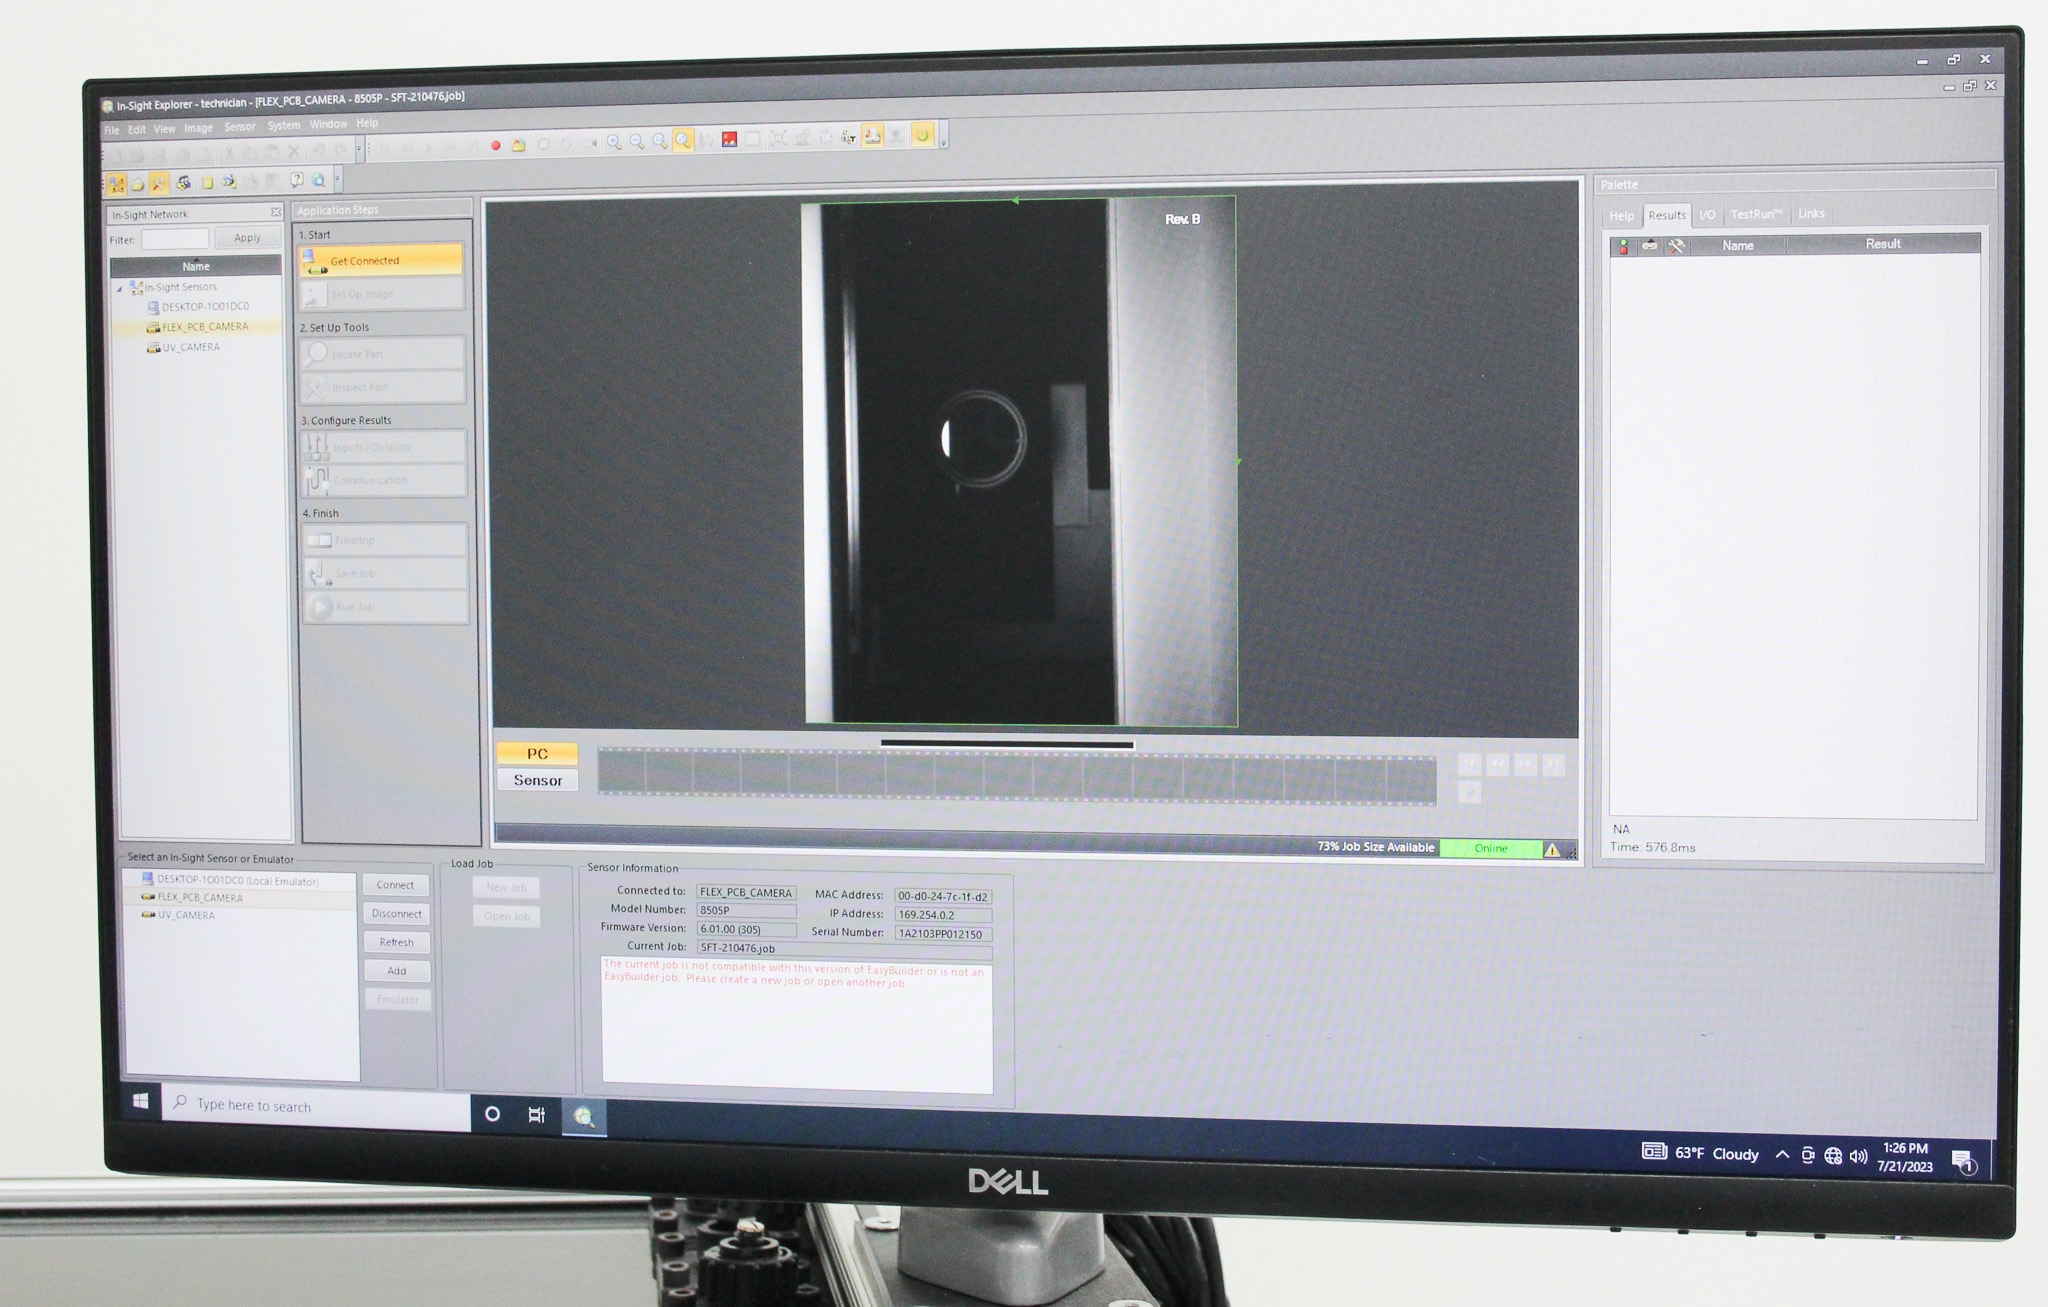Viewport: 2048px width, 1307px height.
Task: Click the image display toolbar icon
Action: pos(729,140)
